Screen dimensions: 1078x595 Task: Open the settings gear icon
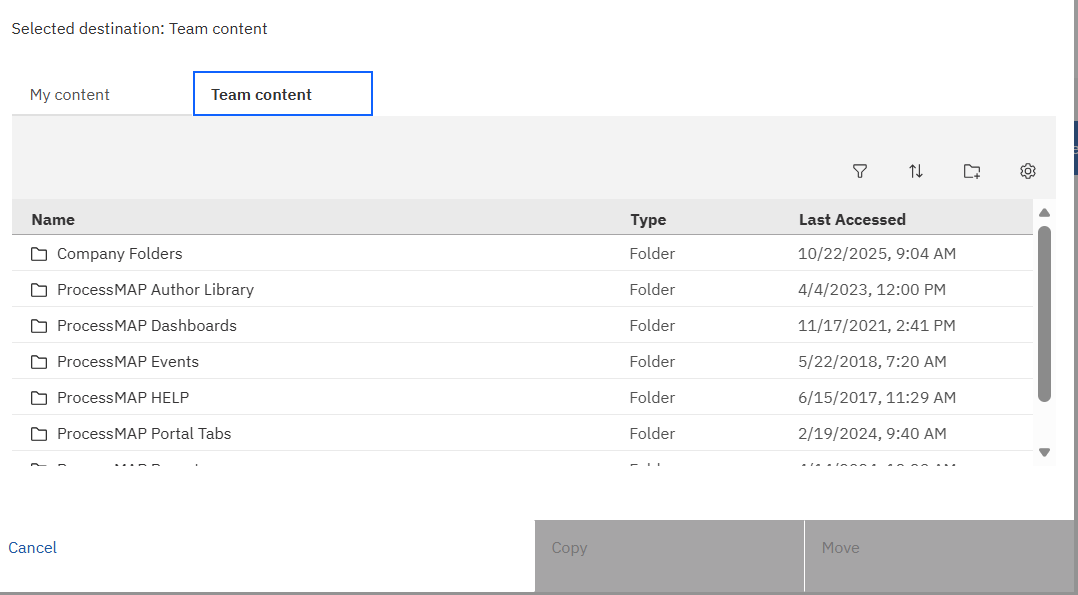pyautogui.click(x=1028, y=171)
